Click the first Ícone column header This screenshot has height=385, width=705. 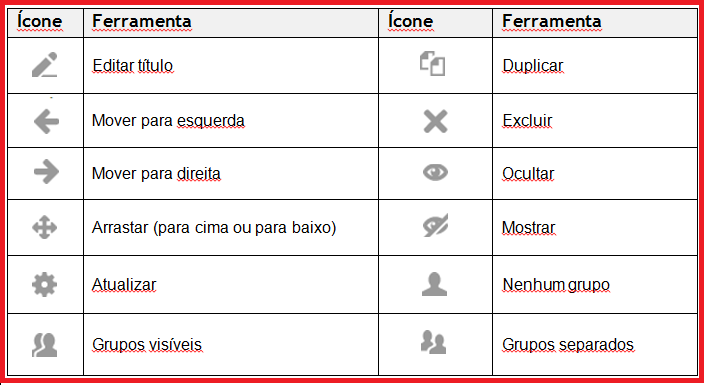click(x=40, y=21)
